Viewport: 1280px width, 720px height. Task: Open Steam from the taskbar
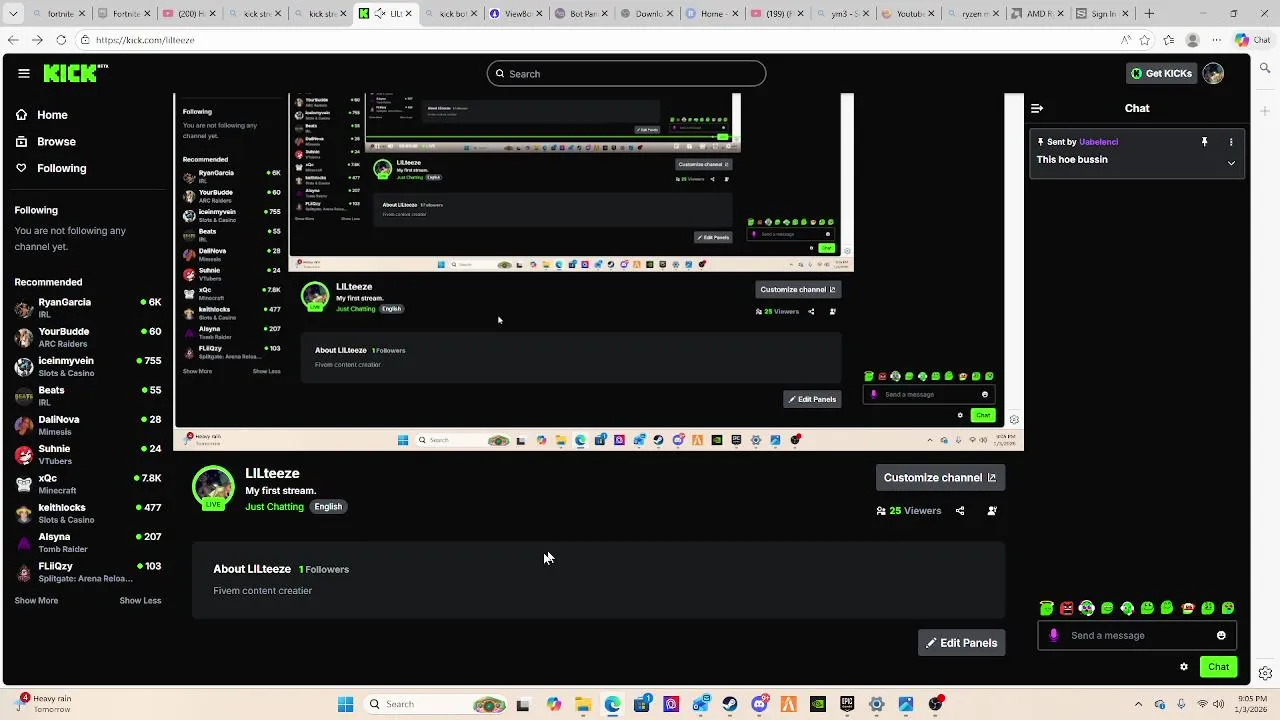pyautogui.click(x=730, y=705)
